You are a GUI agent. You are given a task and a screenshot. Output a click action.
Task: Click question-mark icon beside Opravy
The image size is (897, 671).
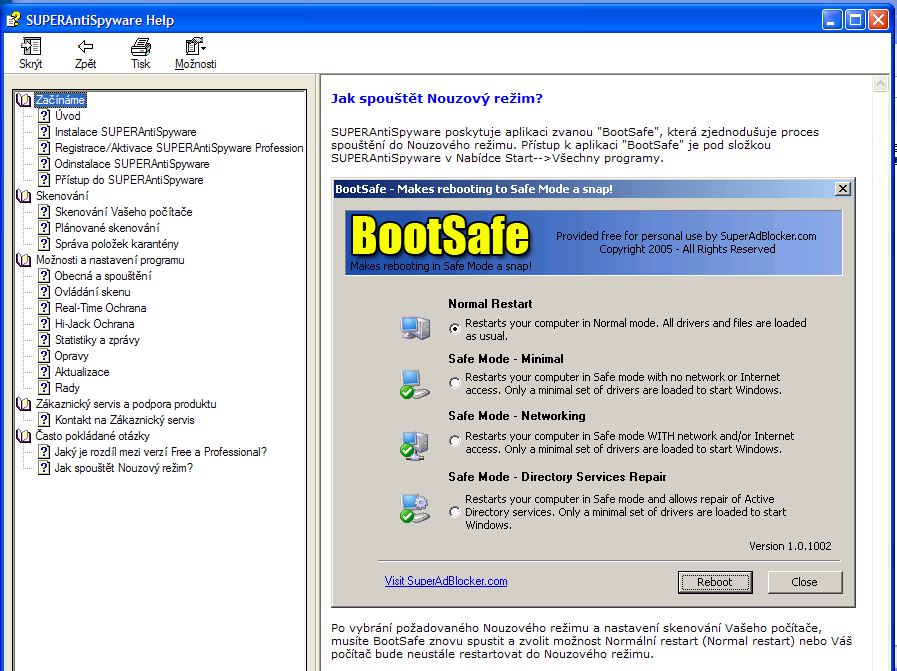(x=44, y=356)
